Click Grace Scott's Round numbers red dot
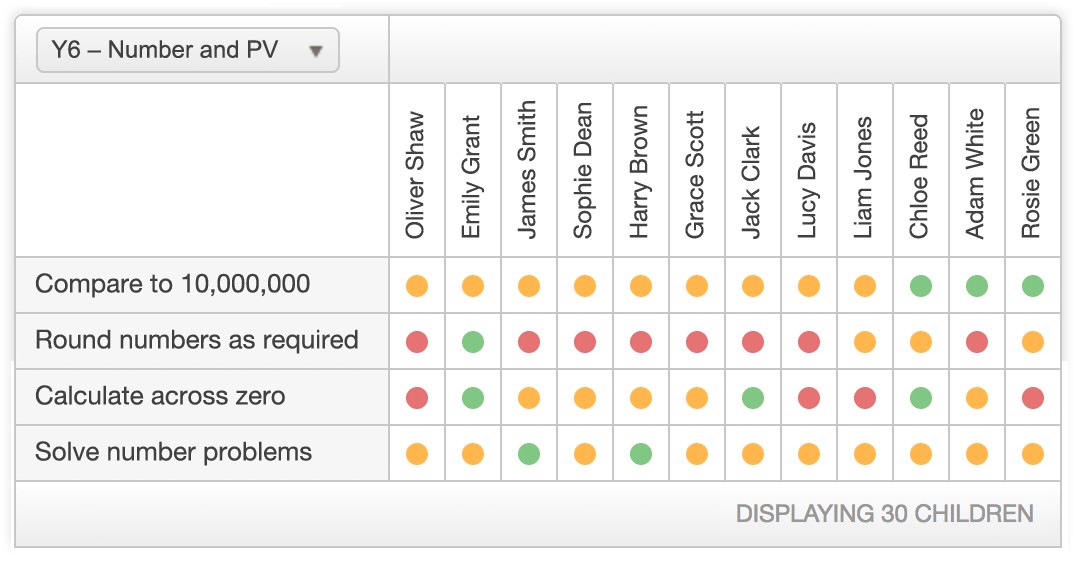1076x562 pixels. [x=697, y=341]
